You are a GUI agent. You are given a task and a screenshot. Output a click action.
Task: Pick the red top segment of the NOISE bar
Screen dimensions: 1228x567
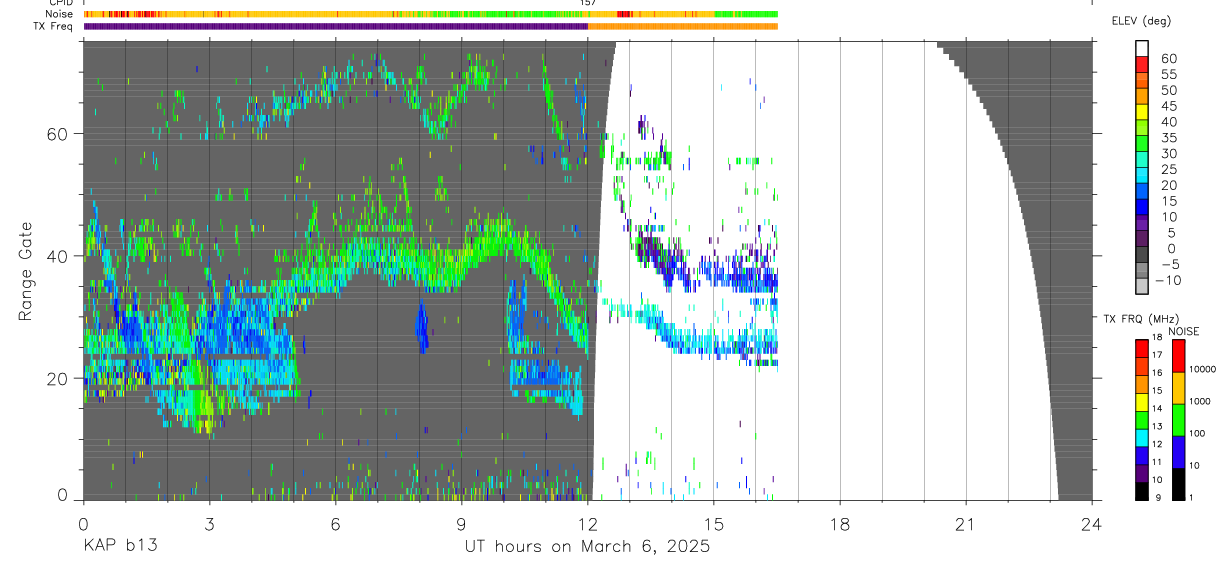pos(1178,355)
